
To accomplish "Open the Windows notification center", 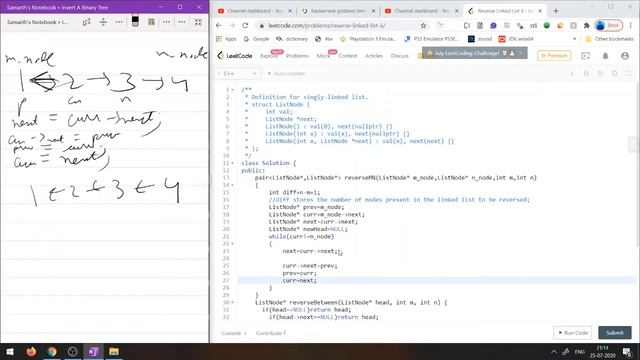I will (627, 351).
